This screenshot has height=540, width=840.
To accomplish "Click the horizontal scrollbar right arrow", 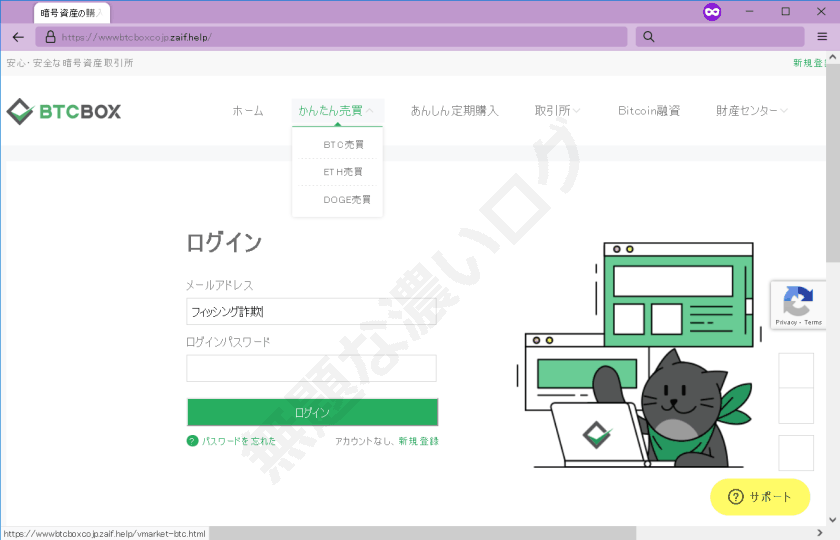I will (820, 533).
